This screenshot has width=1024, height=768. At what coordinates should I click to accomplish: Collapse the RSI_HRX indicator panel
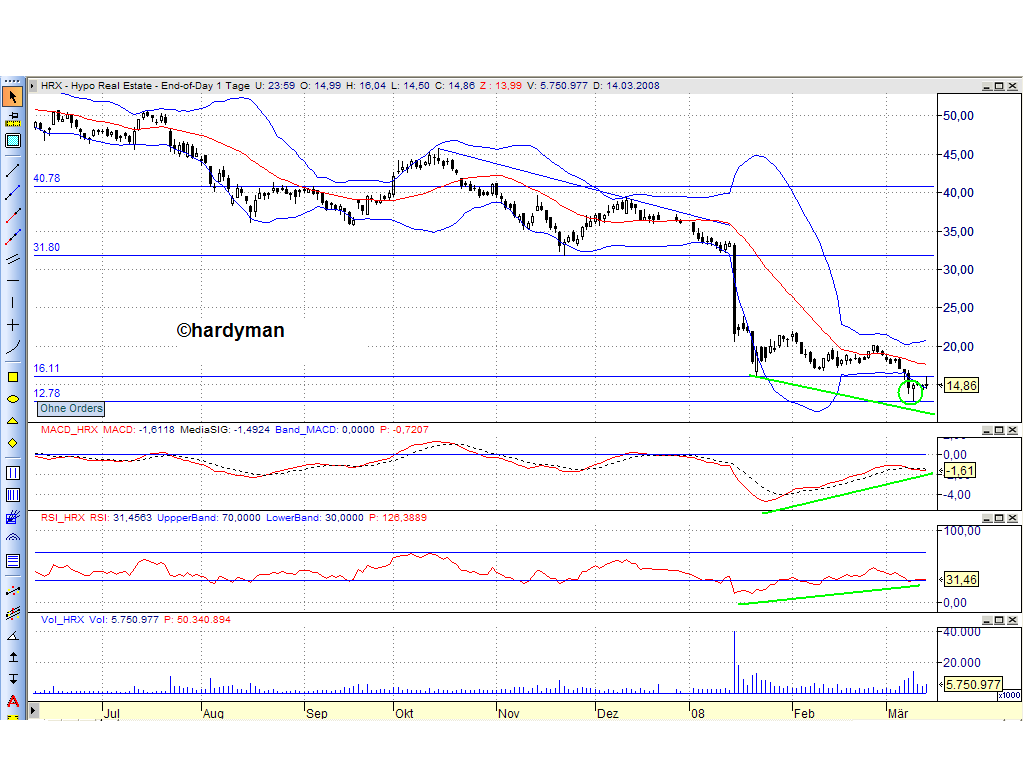pyautogui.click(x=989, y=519)
